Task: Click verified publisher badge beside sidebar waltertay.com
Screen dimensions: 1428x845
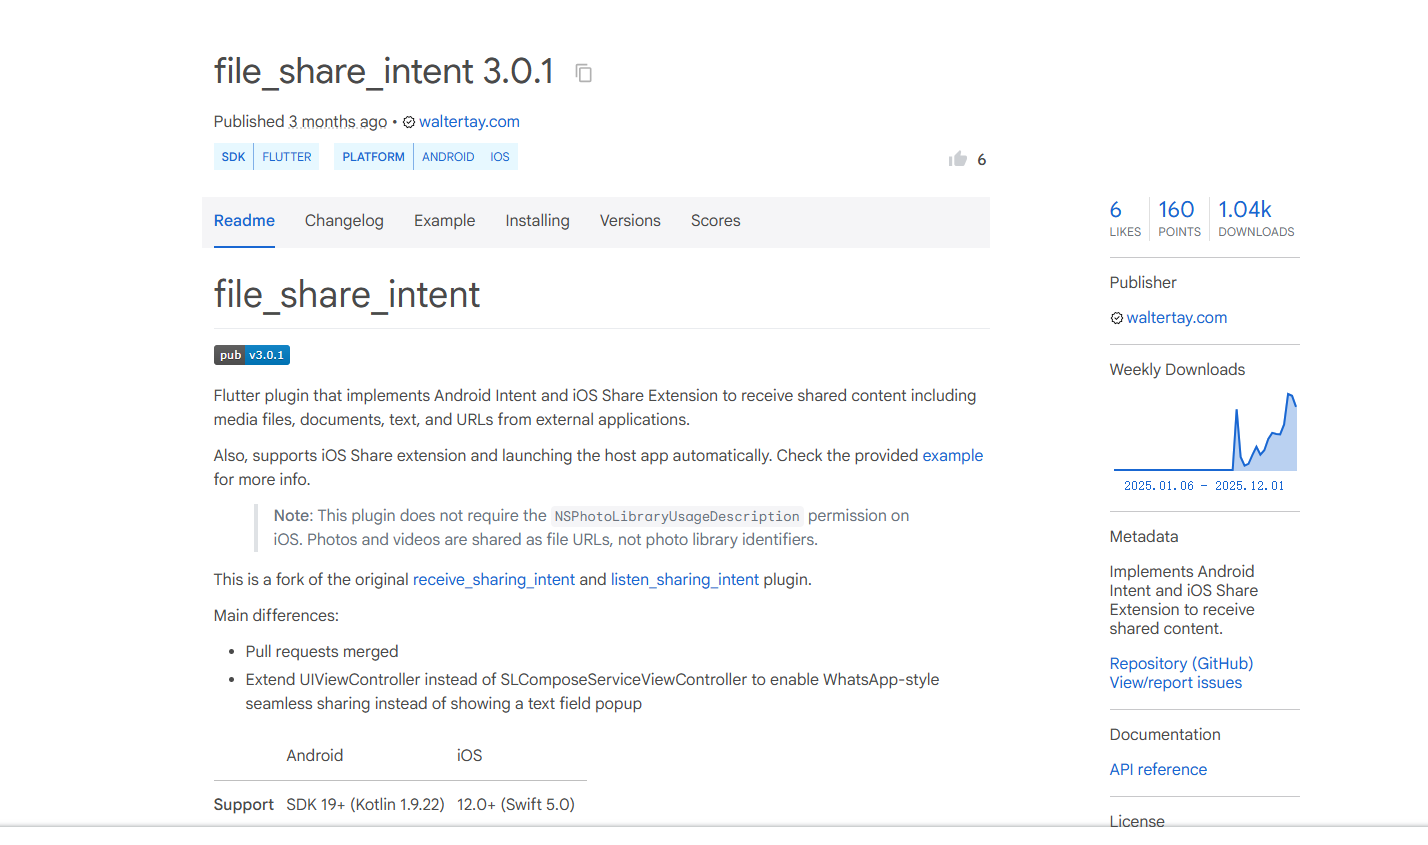Action: (1116, 318)
